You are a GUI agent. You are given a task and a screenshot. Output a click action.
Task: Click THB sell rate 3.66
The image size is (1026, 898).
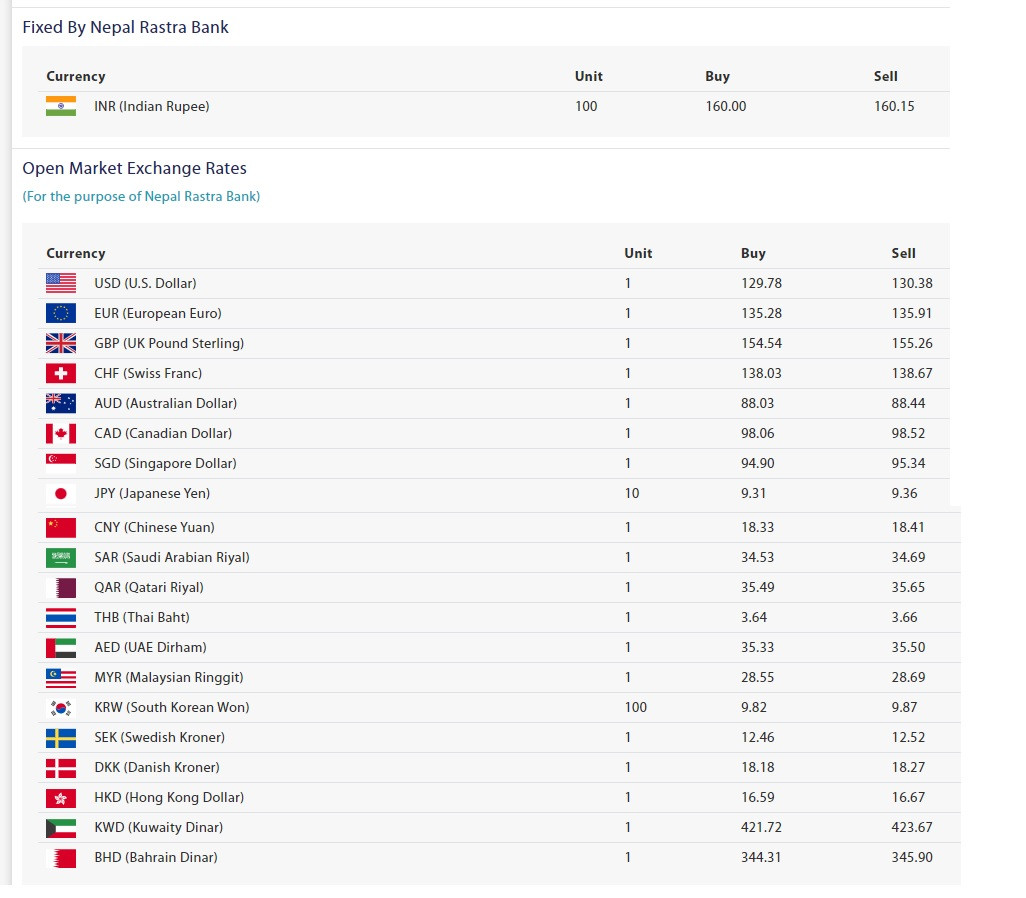pyautogui.click(x=905, y=618)
